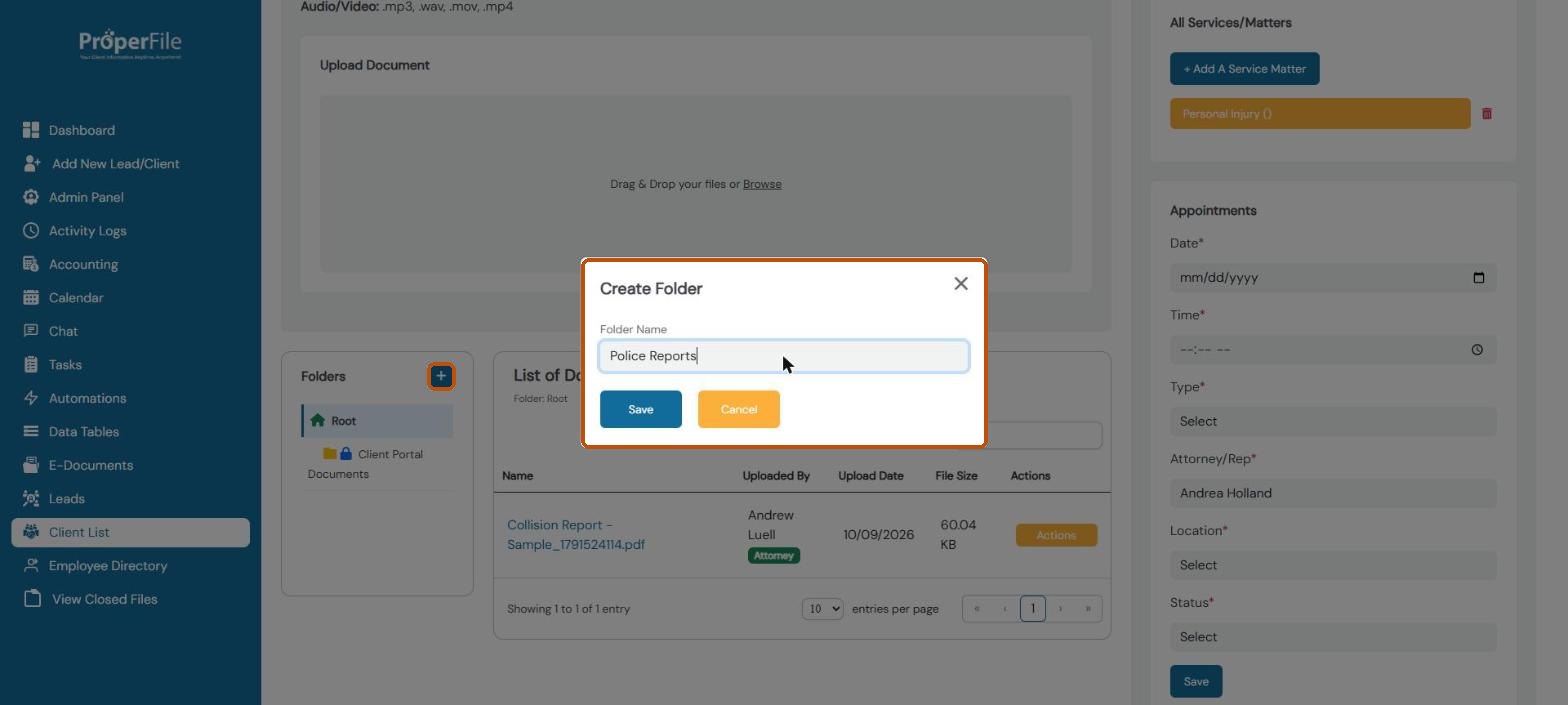This screenshot has height=705, width=1568.
Task: Cancel the folder creation
Action: 739,409
